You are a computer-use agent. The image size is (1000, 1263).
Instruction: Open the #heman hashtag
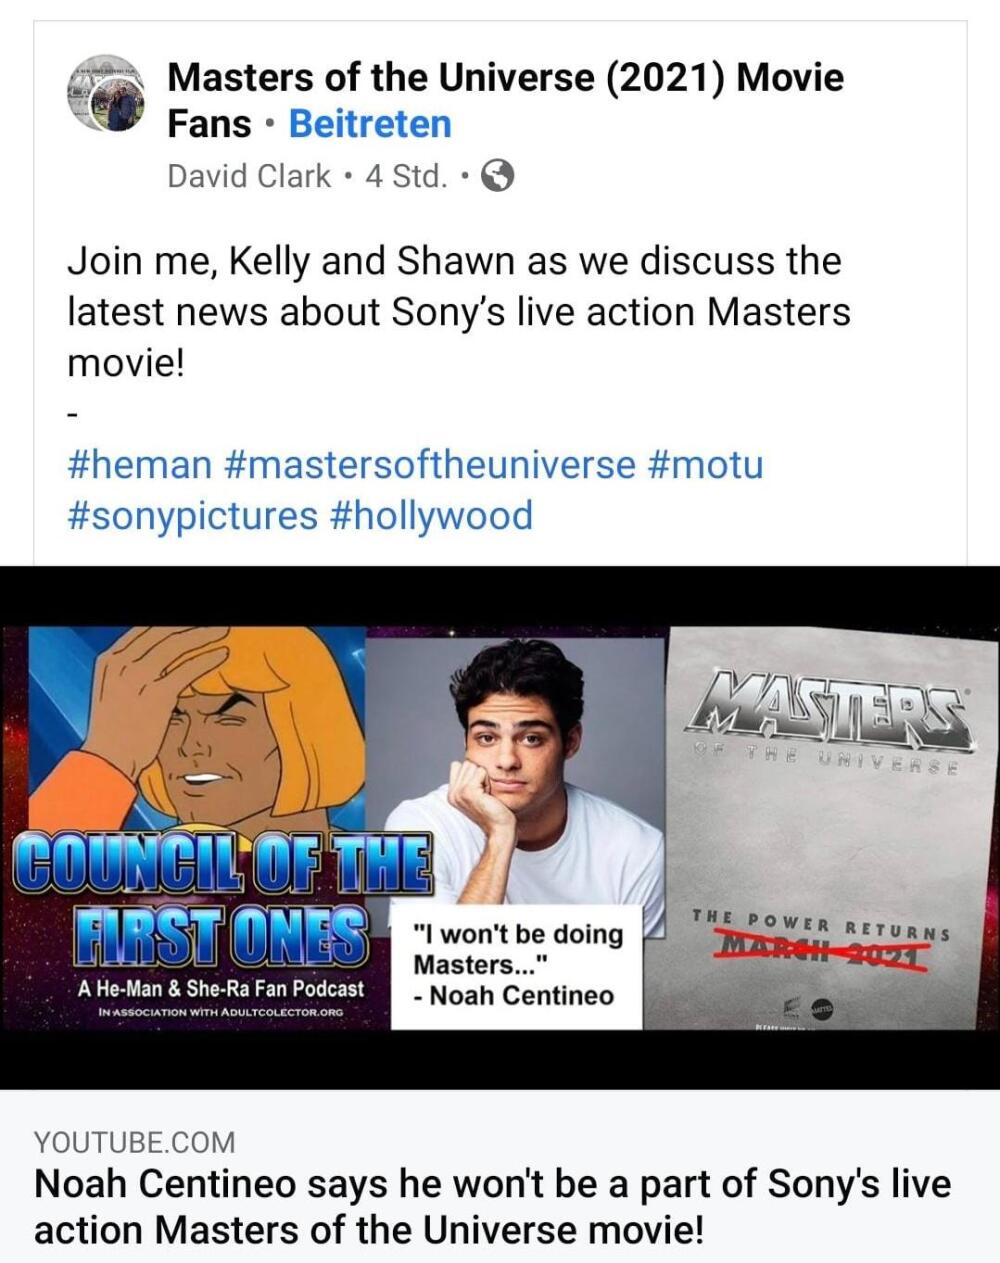coord(140,465)
